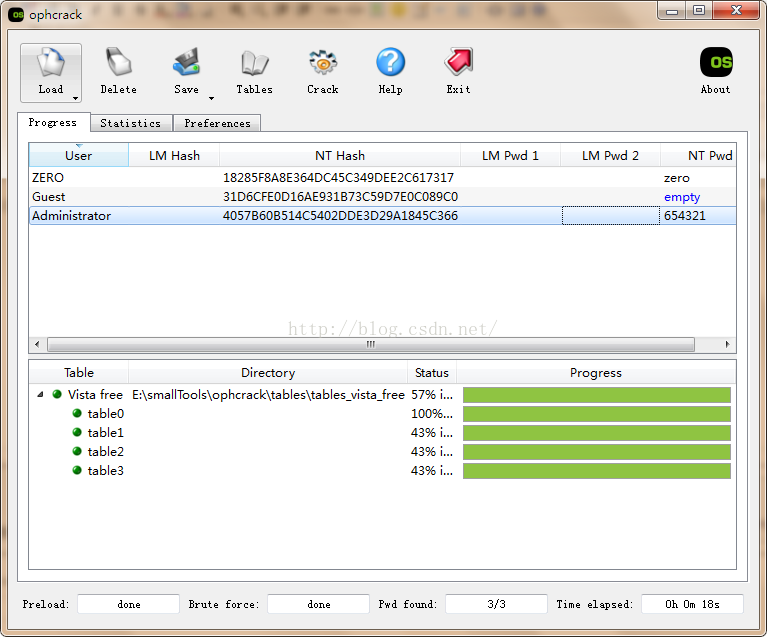The image size is (767, 637).
Task: Open the Tables book icon
Action: pos(254,63)
